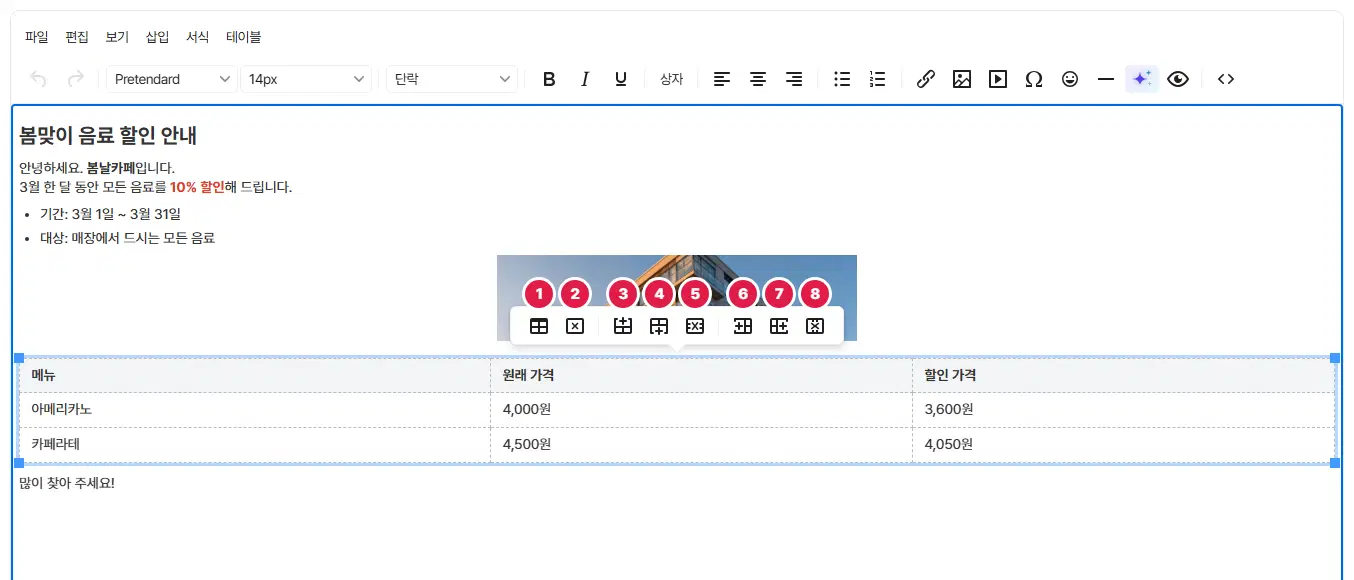Screen dimensions: 1354x580
Task: Click the 상자 toolbar button
Action: coord(671,79)
